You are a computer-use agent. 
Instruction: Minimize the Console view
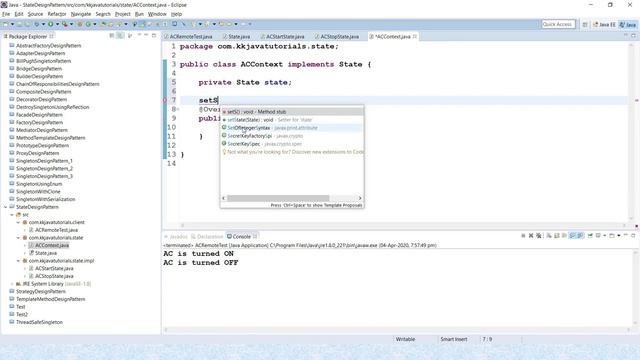point(626,235)
